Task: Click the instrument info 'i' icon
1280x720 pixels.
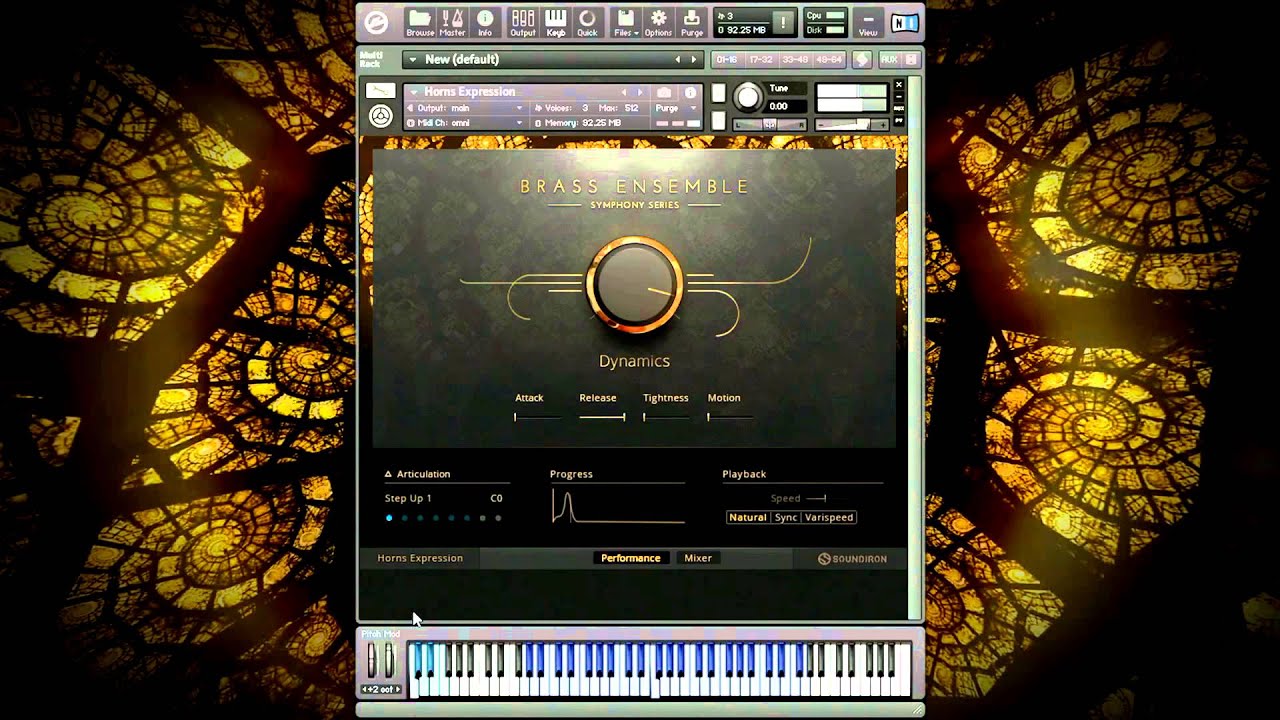Action: [x=690, y=92]
